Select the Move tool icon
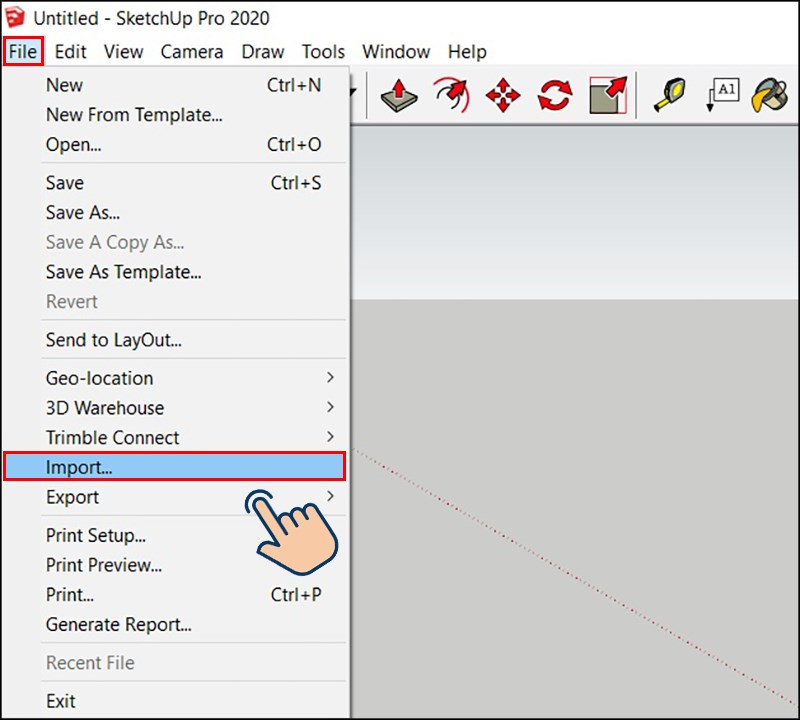 pos(503,95)
